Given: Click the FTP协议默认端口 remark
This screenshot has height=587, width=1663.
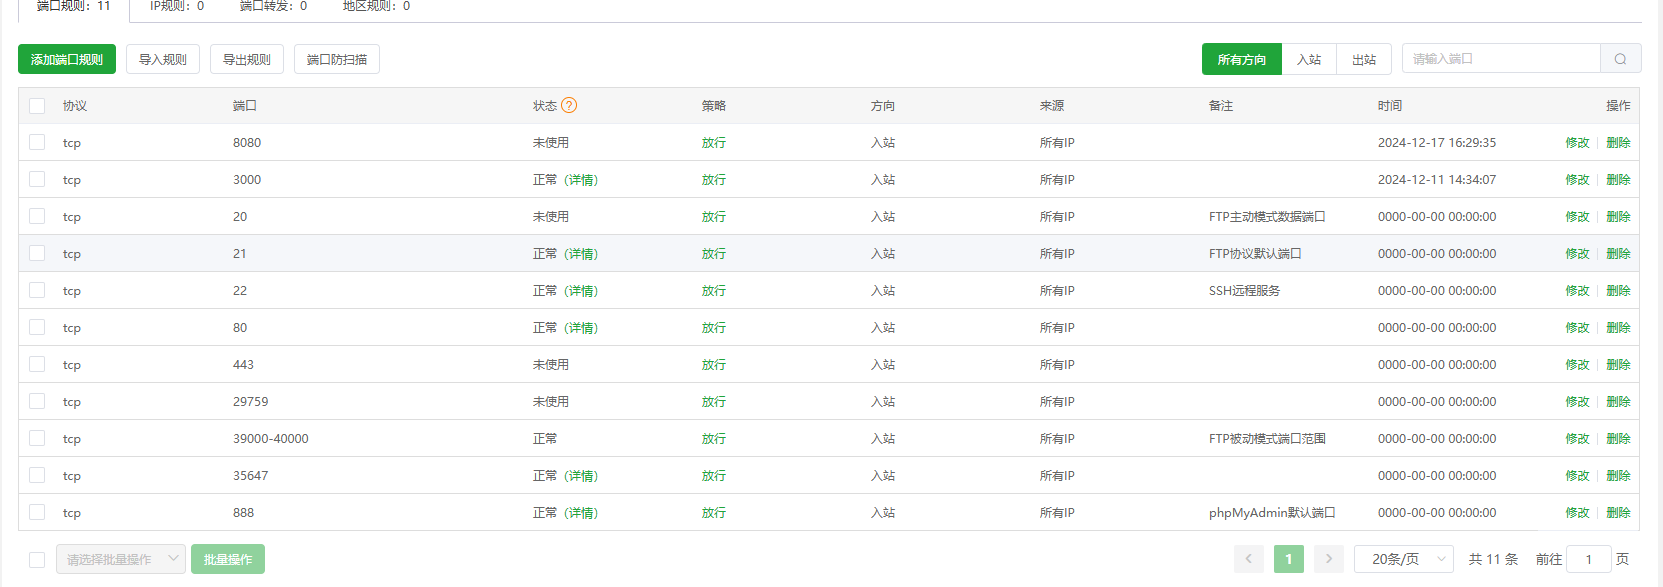Looking at the screenshot, I should click(x=1255, y=254).
